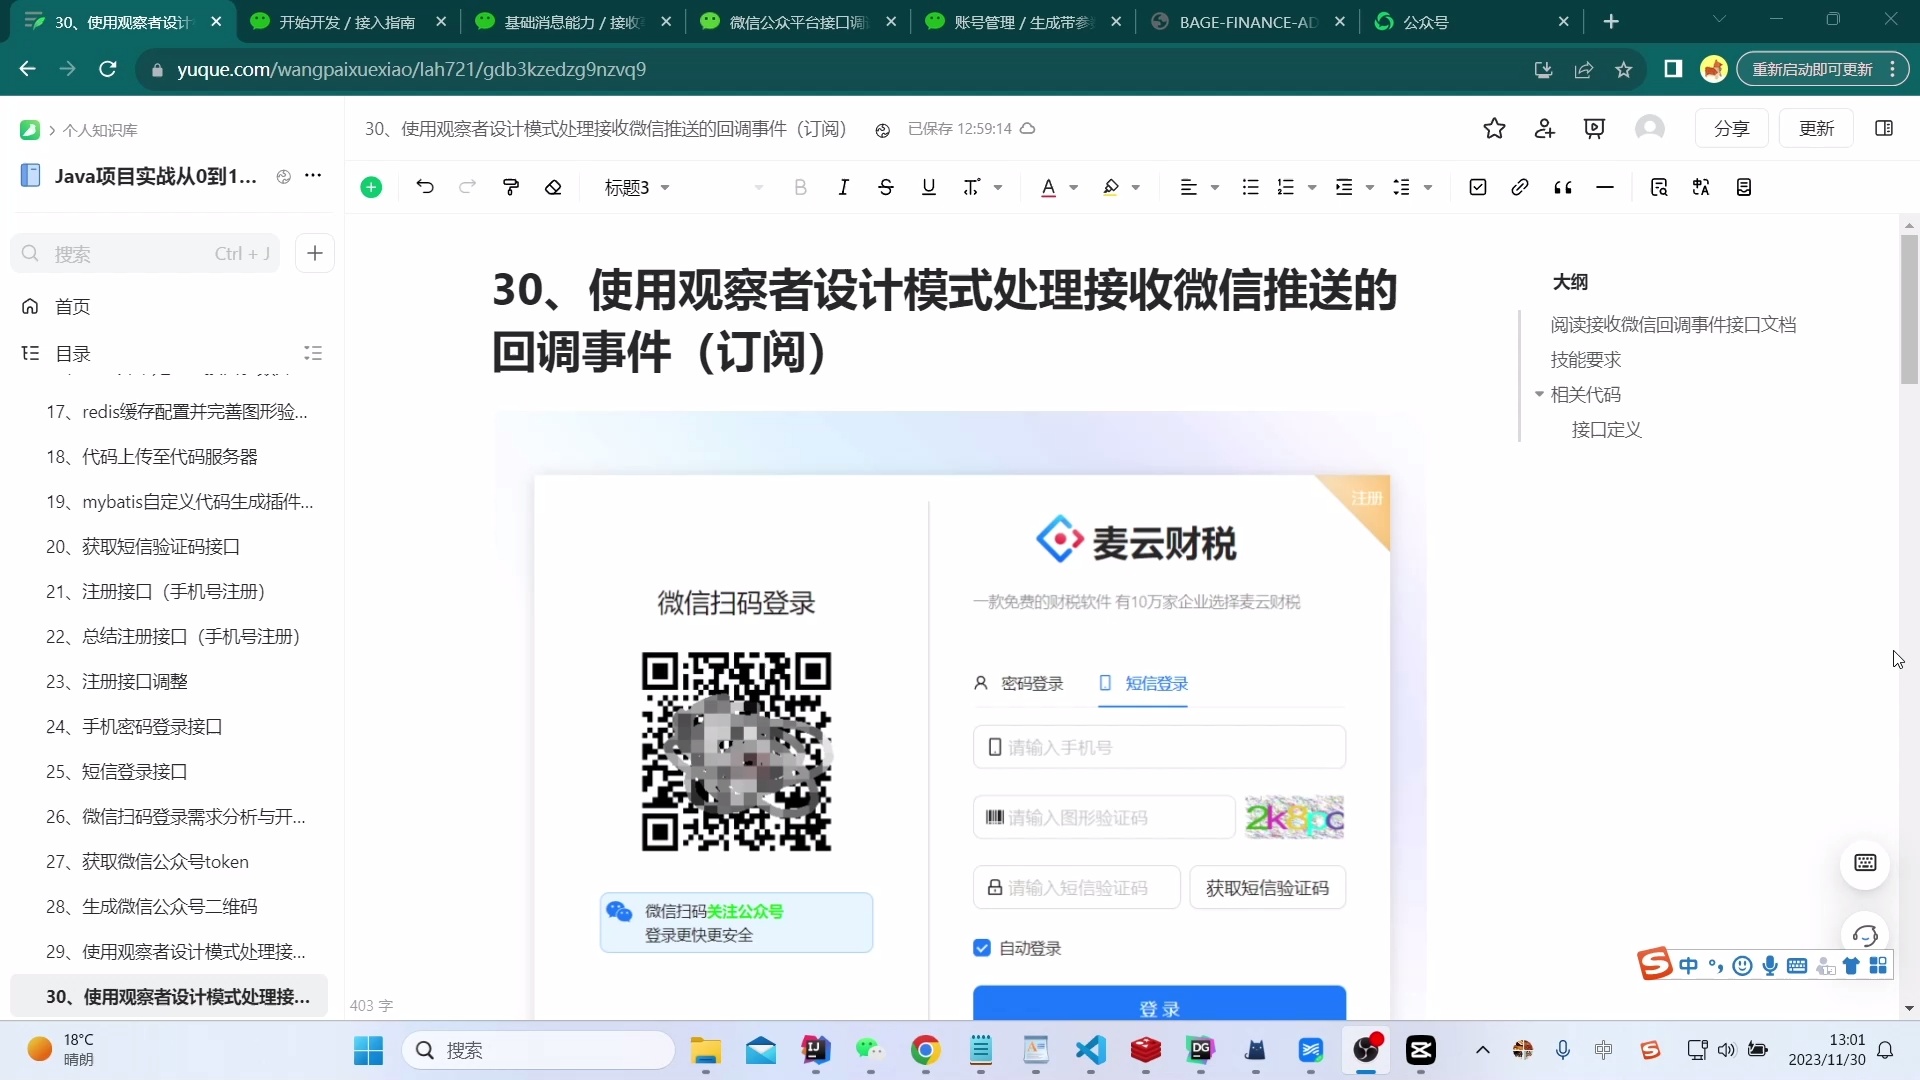Toggle italic formatting
The height and width of the screenshot is (1080, 1920).
point(843,187)
